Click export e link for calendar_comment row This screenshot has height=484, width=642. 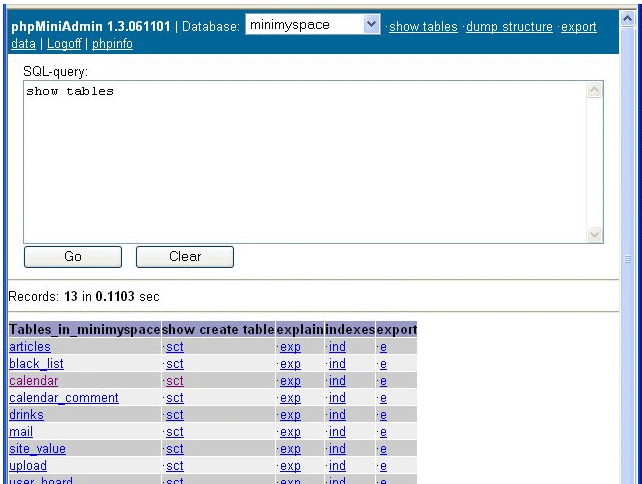(x=383, y=398)
